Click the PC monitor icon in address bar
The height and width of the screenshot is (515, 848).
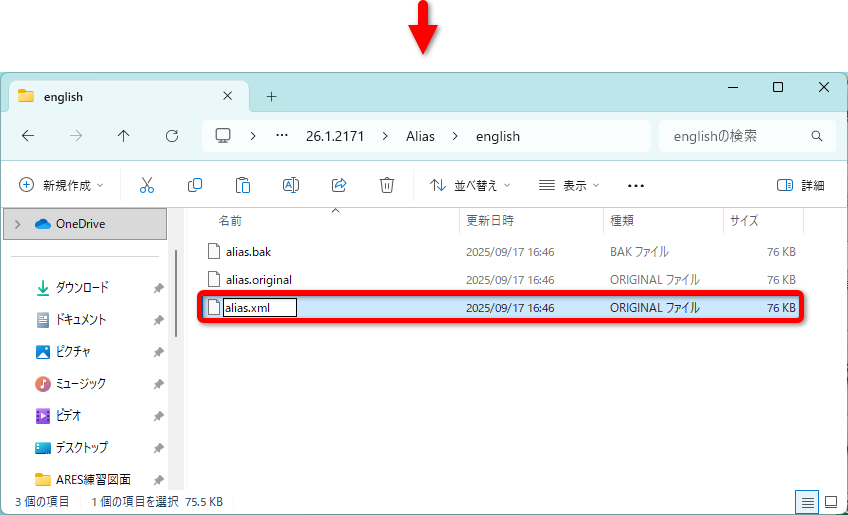tap(223, 136)
